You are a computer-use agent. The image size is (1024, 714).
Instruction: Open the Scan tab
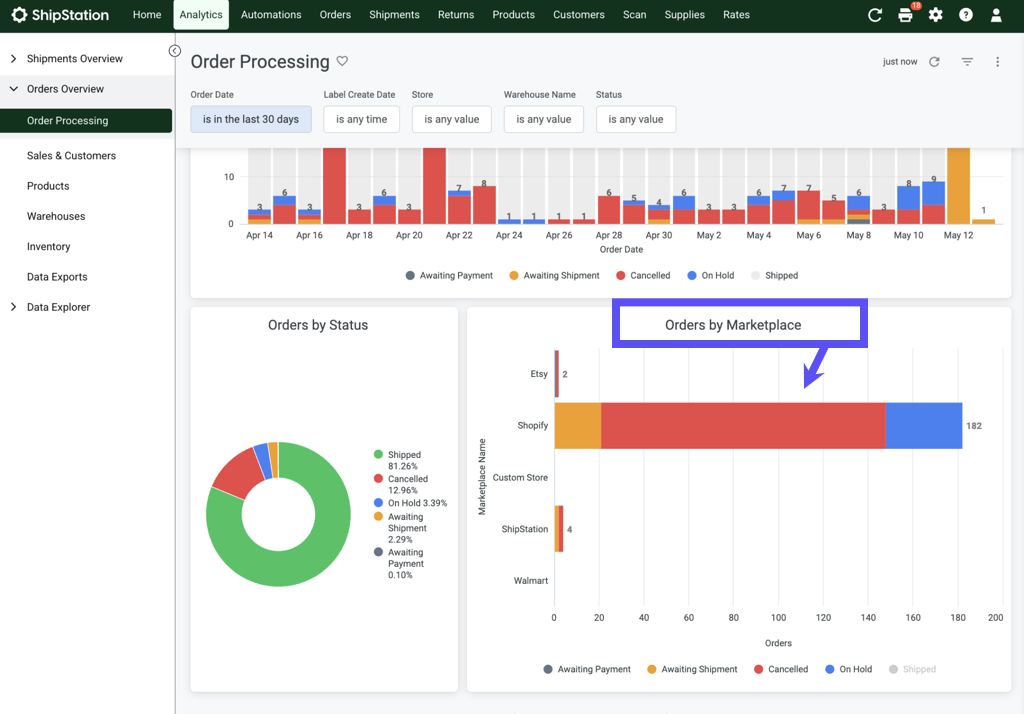coord(634,14)
